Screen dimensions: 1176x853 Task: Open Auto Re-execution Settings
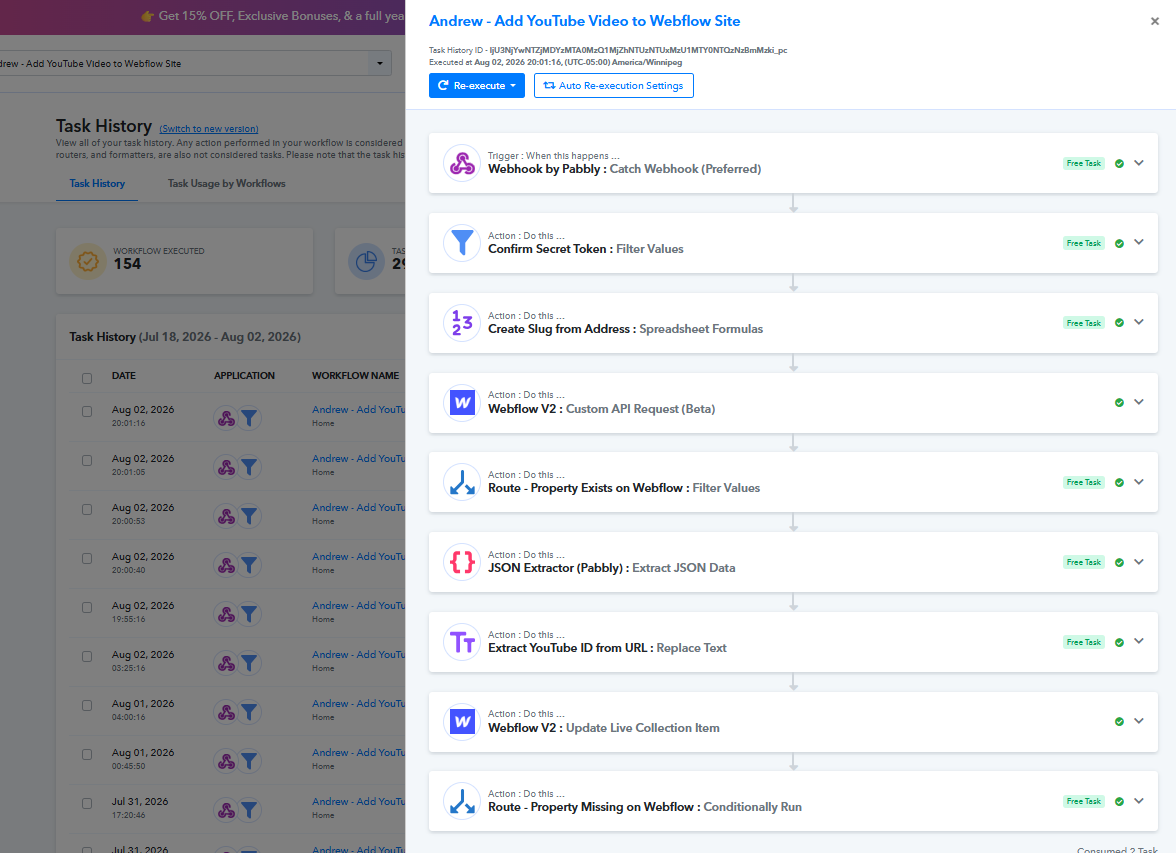tap(614, 86)
